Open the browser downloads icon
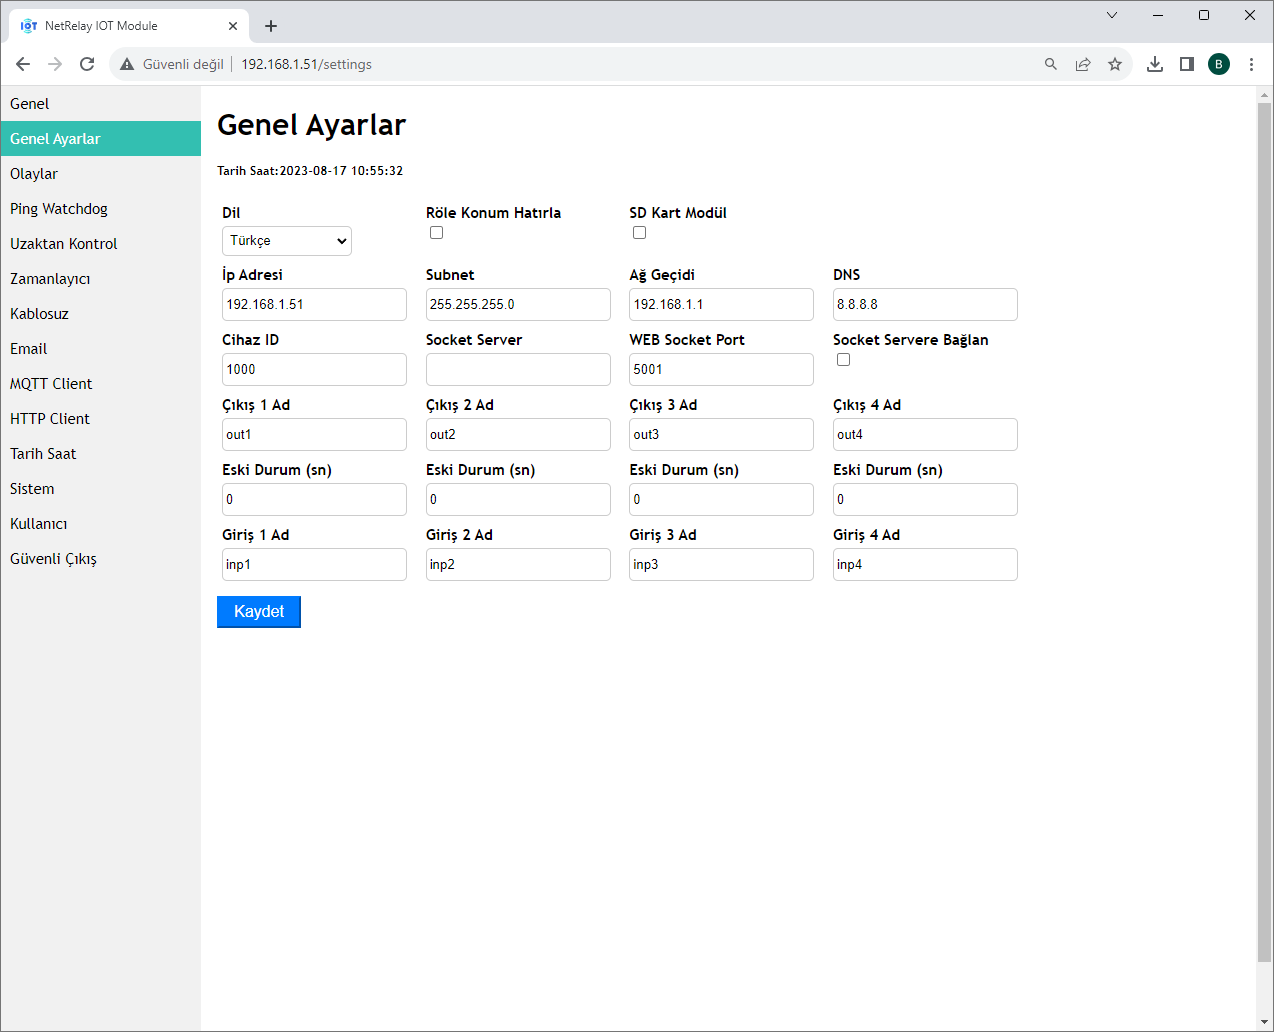The image size is (1274, 1032). [1154, 64]
